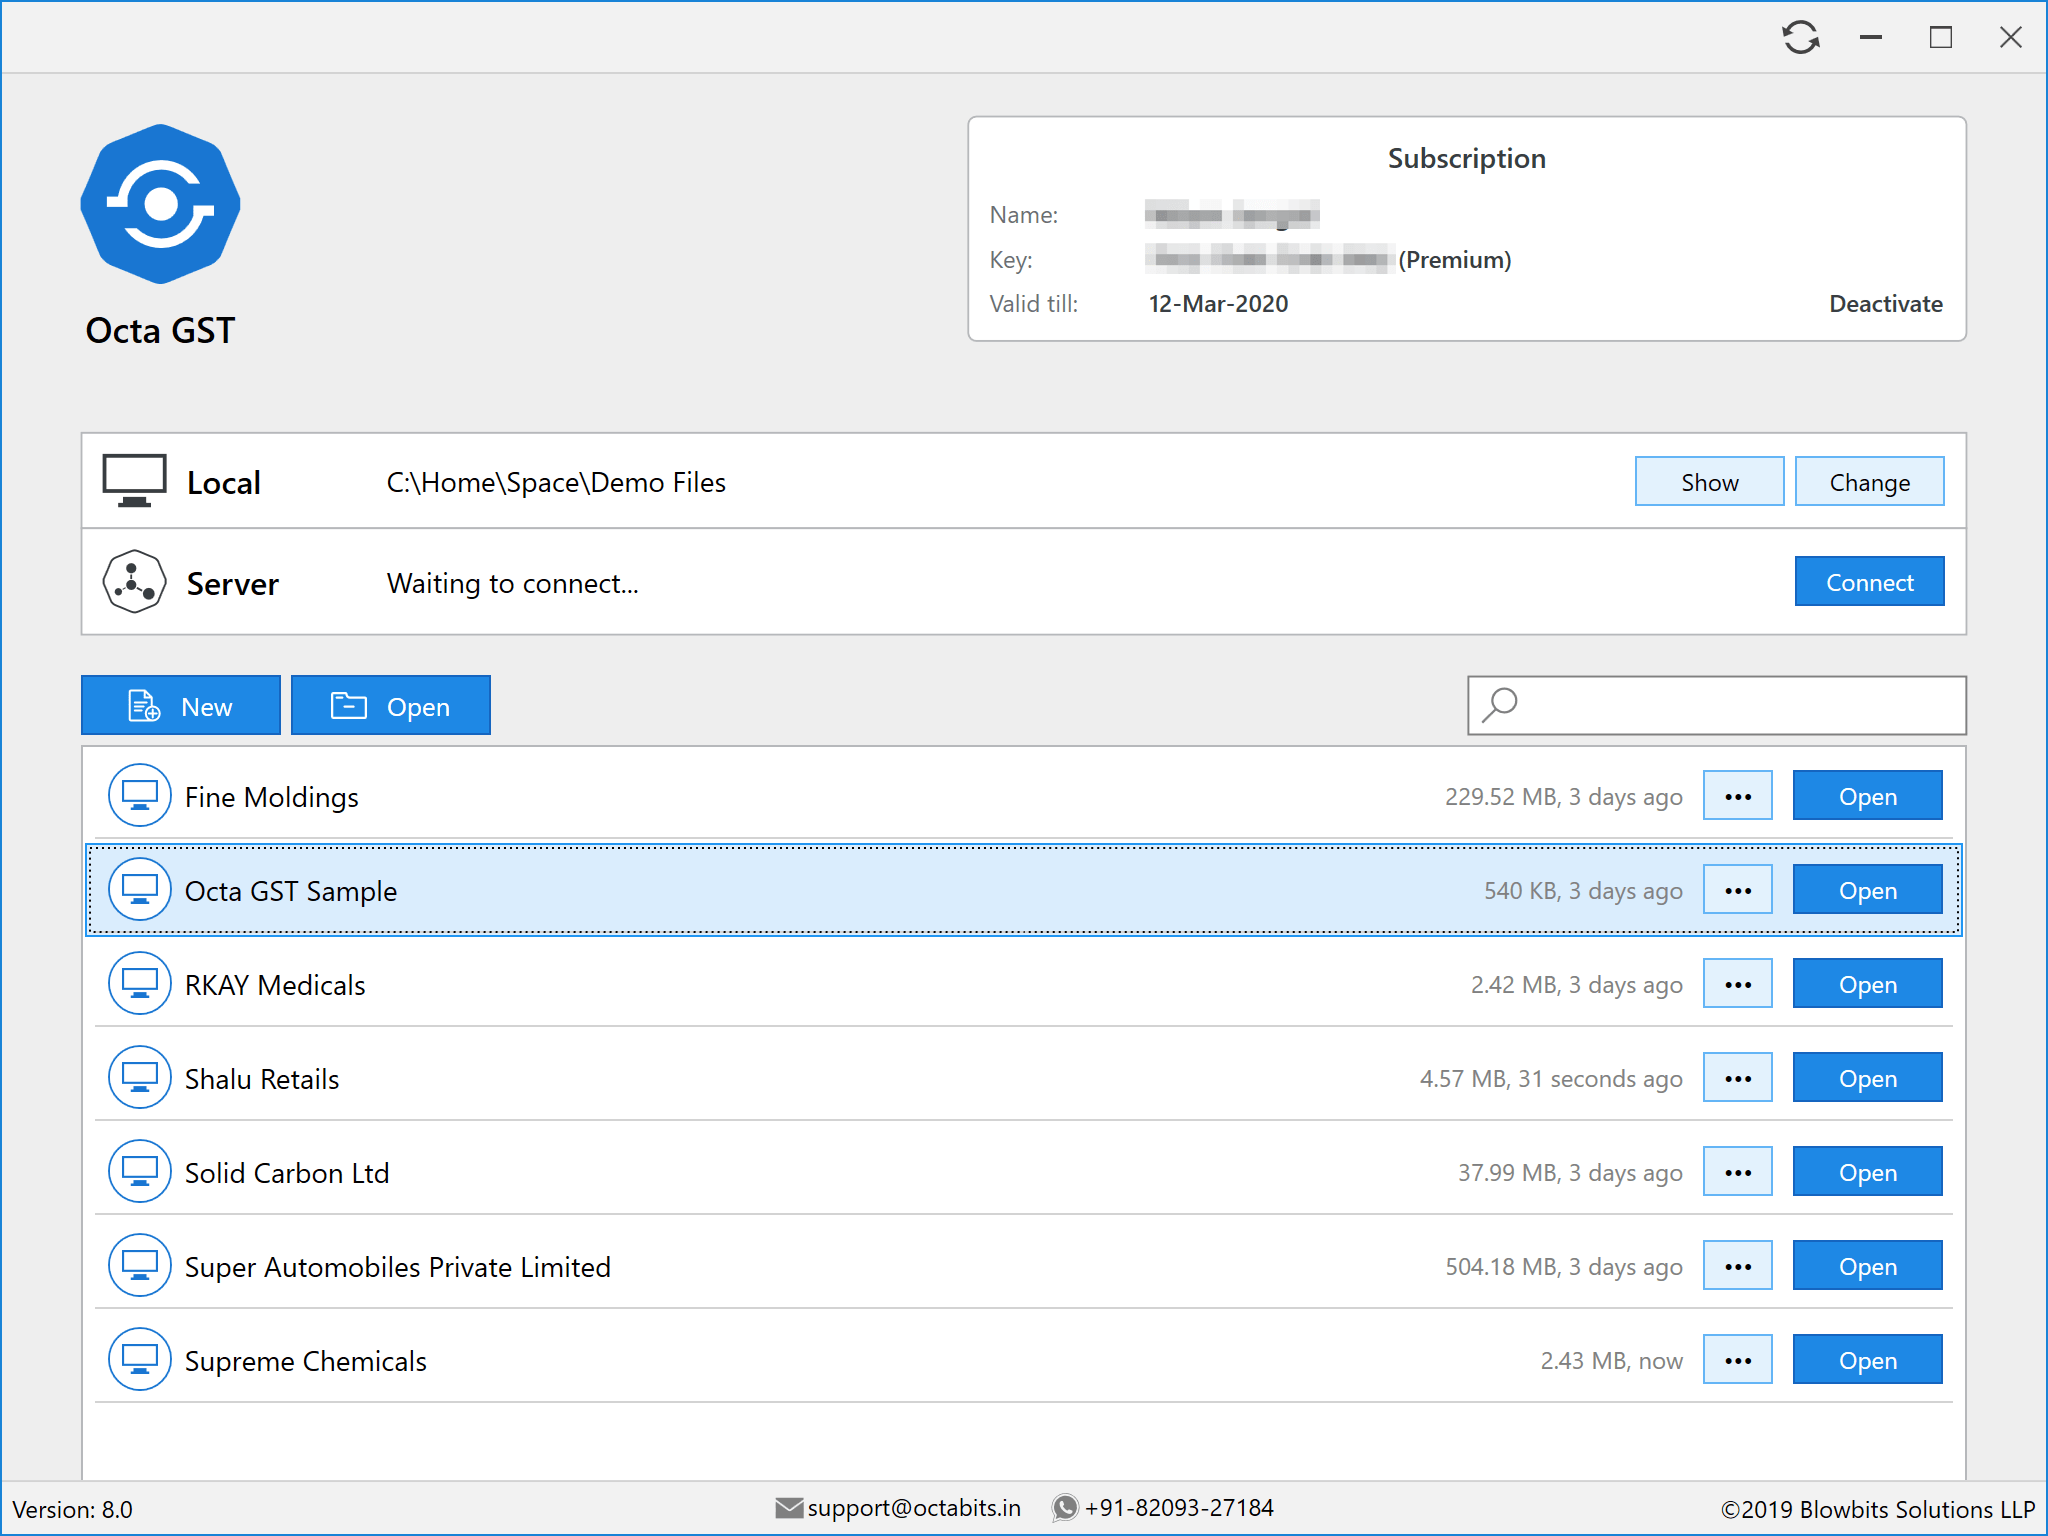Click the refresh icon in title bar
Image resolution: width=2048 pixels, height=1536 pixels.
coord(1800,38)
